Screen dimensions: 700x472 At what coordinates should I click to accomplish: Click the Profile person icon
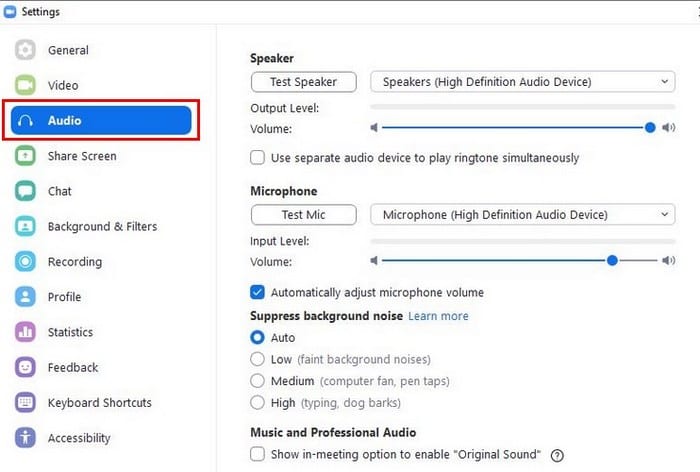(25, 297)
